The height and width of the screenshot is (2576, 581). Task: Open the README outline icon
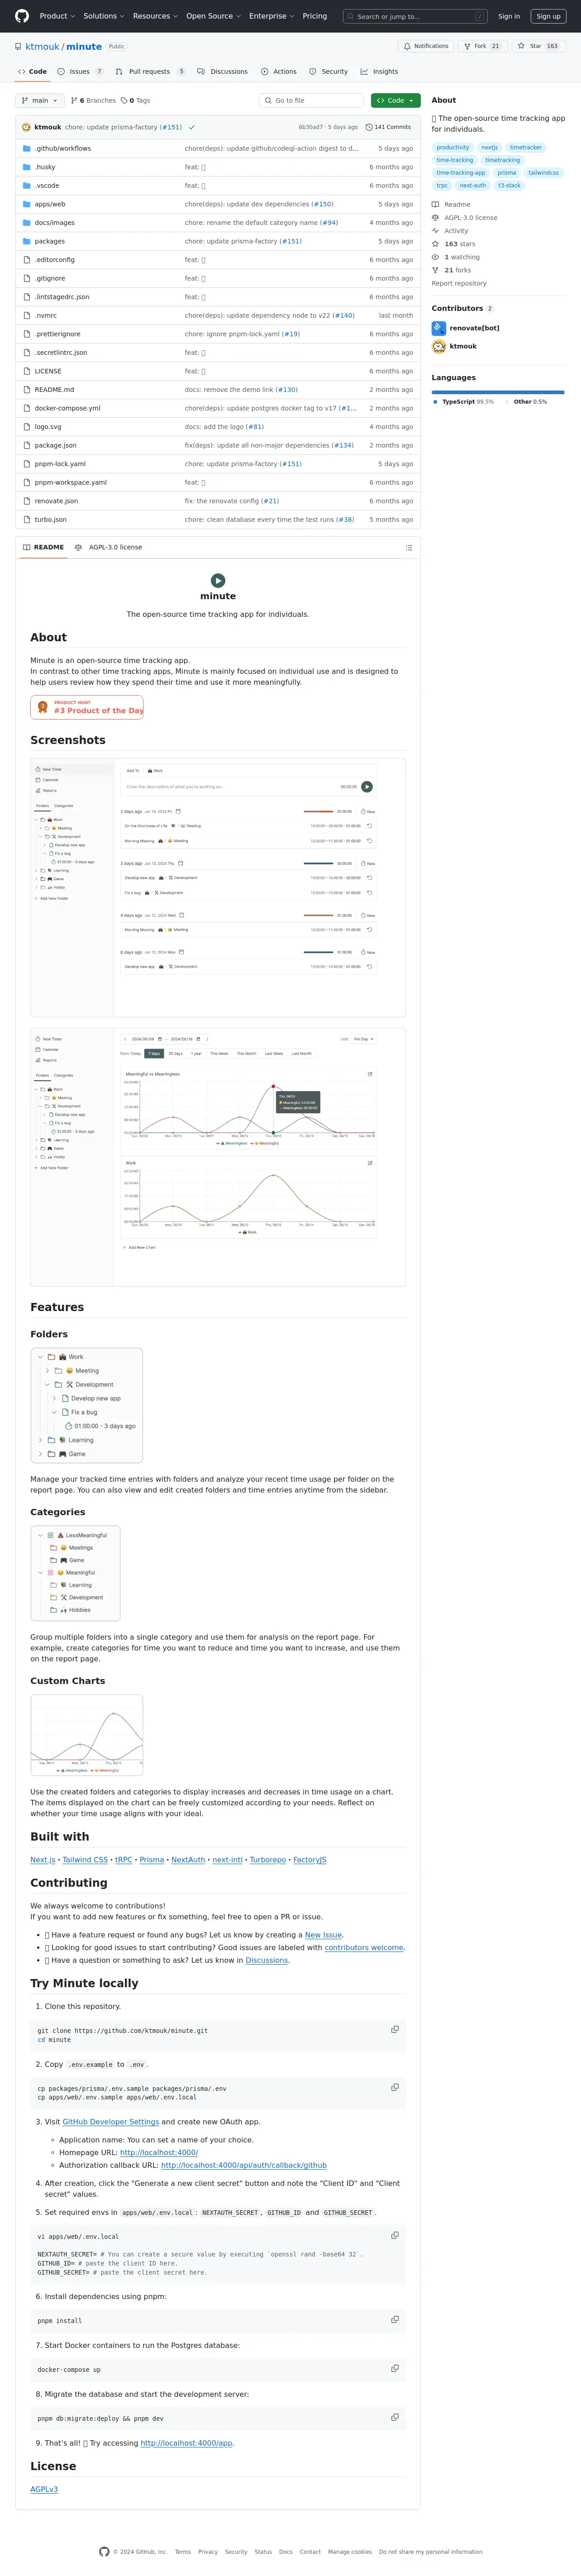coord(408,547)
